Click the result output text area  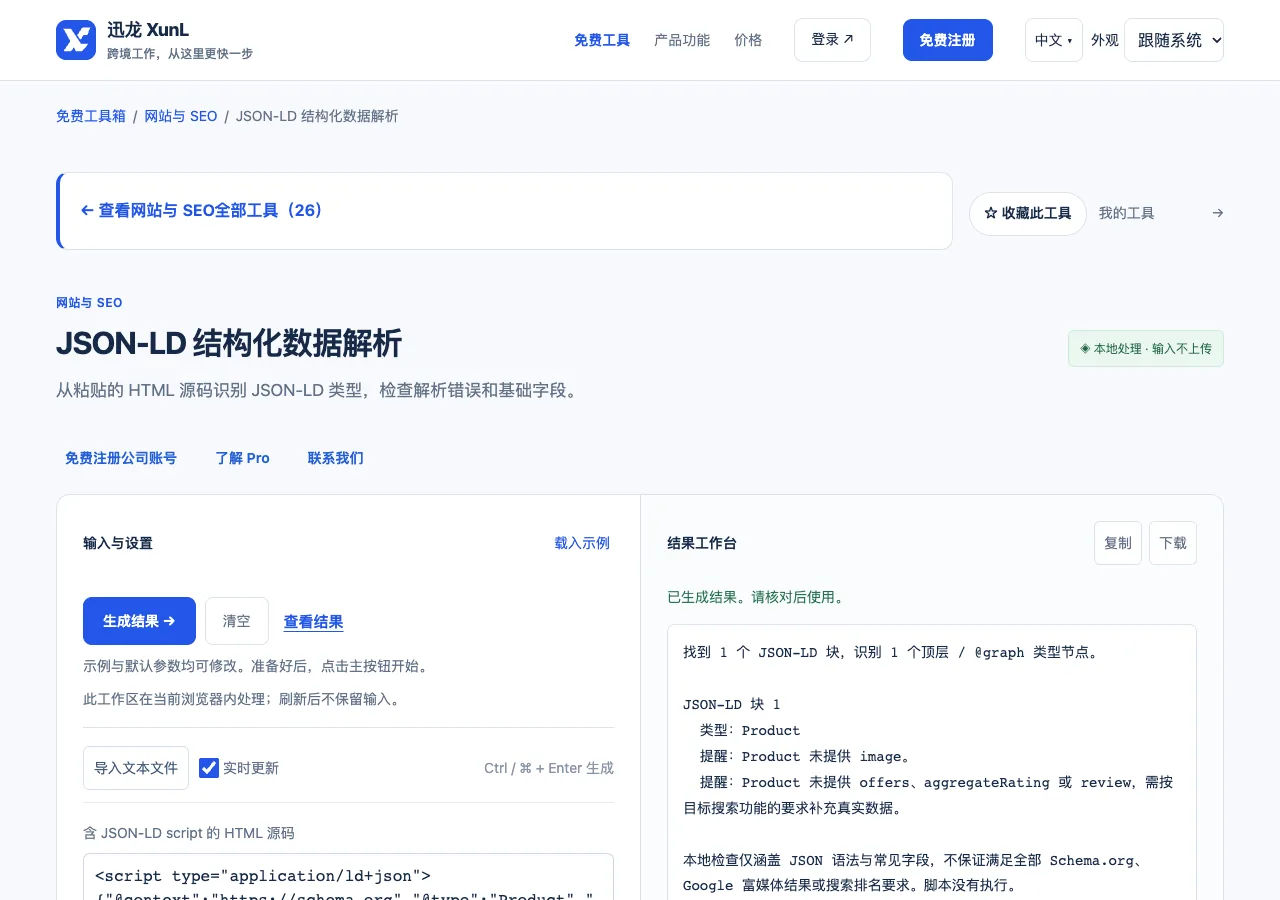click(x=932, y=763)
